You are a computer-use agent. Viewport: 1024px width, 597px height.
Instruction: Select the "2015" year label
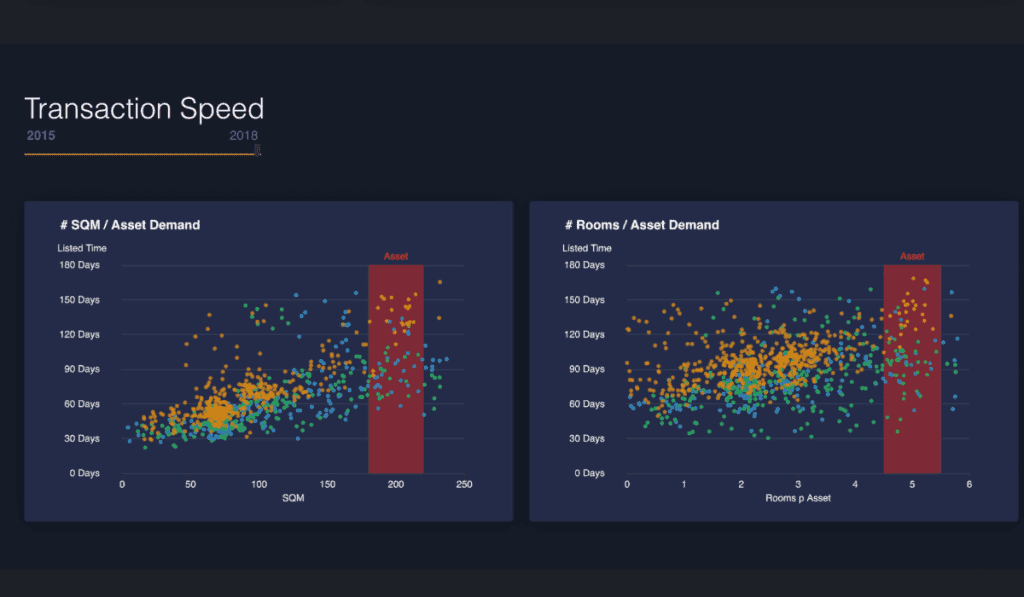click(41, 135)
